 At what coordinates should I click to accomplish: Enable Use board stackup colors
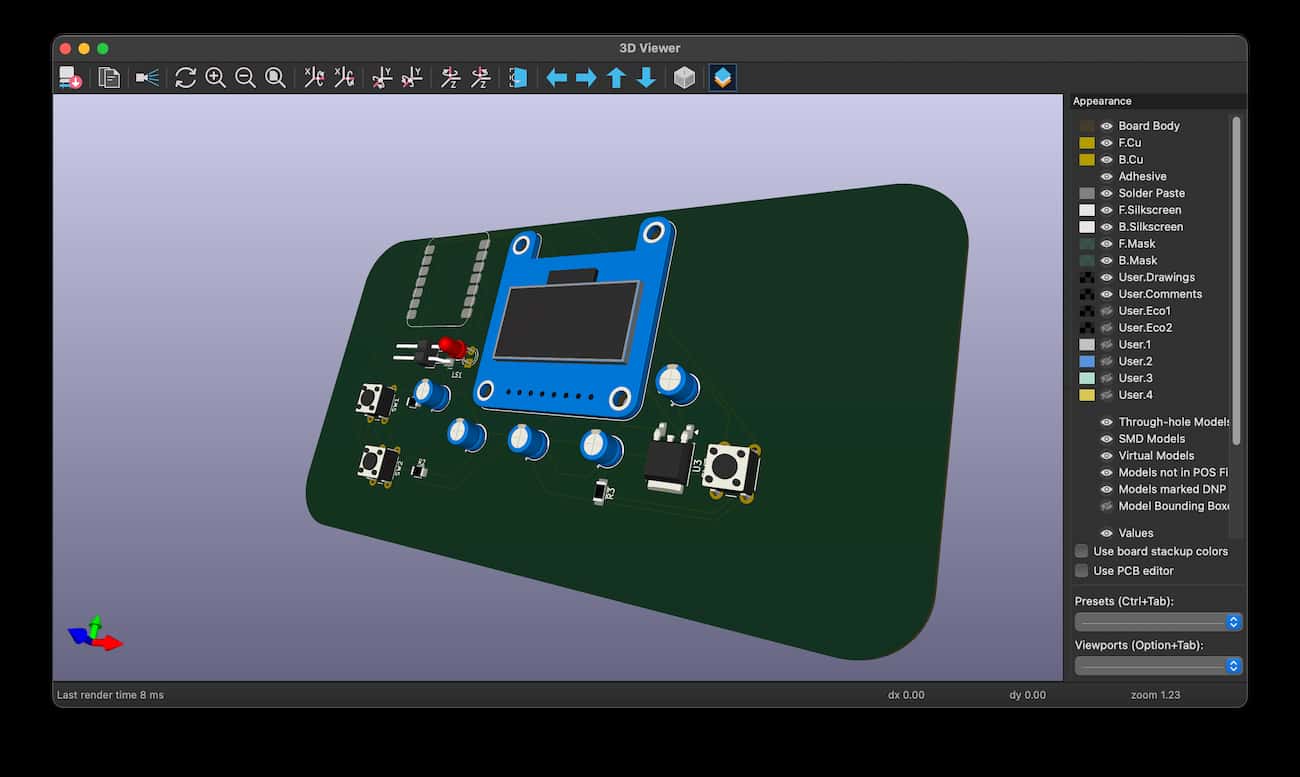1081,551
